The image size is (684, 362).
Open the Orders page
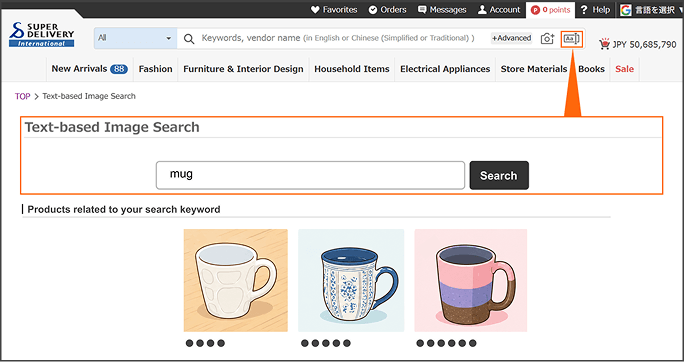[387, 10]
